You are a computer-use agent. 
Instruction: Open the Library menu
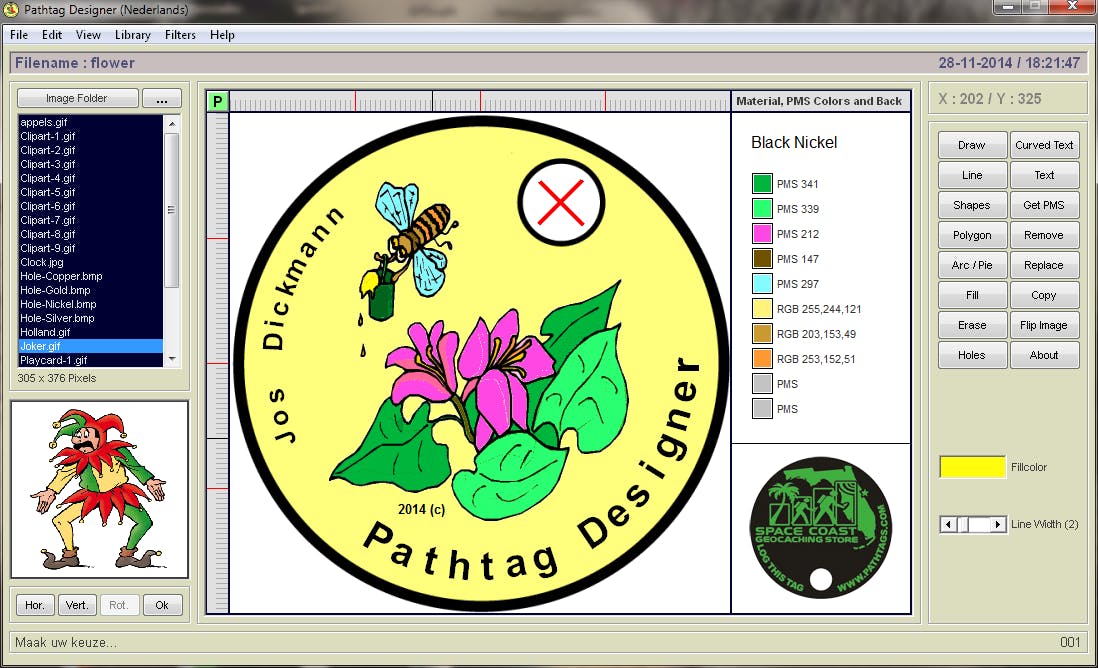(x=132, y=34)
